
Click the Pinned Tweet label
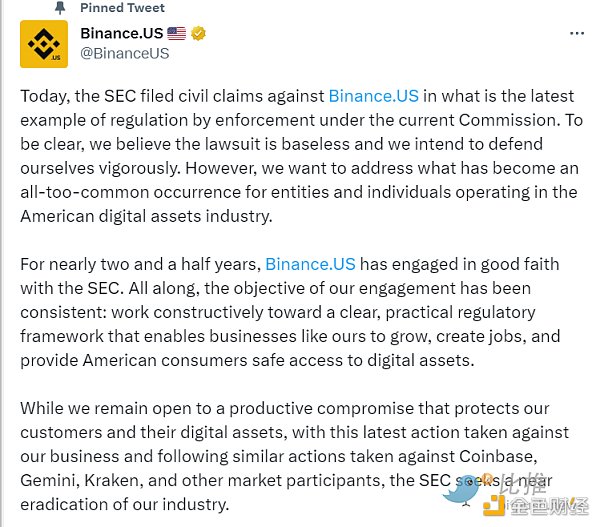123,8
